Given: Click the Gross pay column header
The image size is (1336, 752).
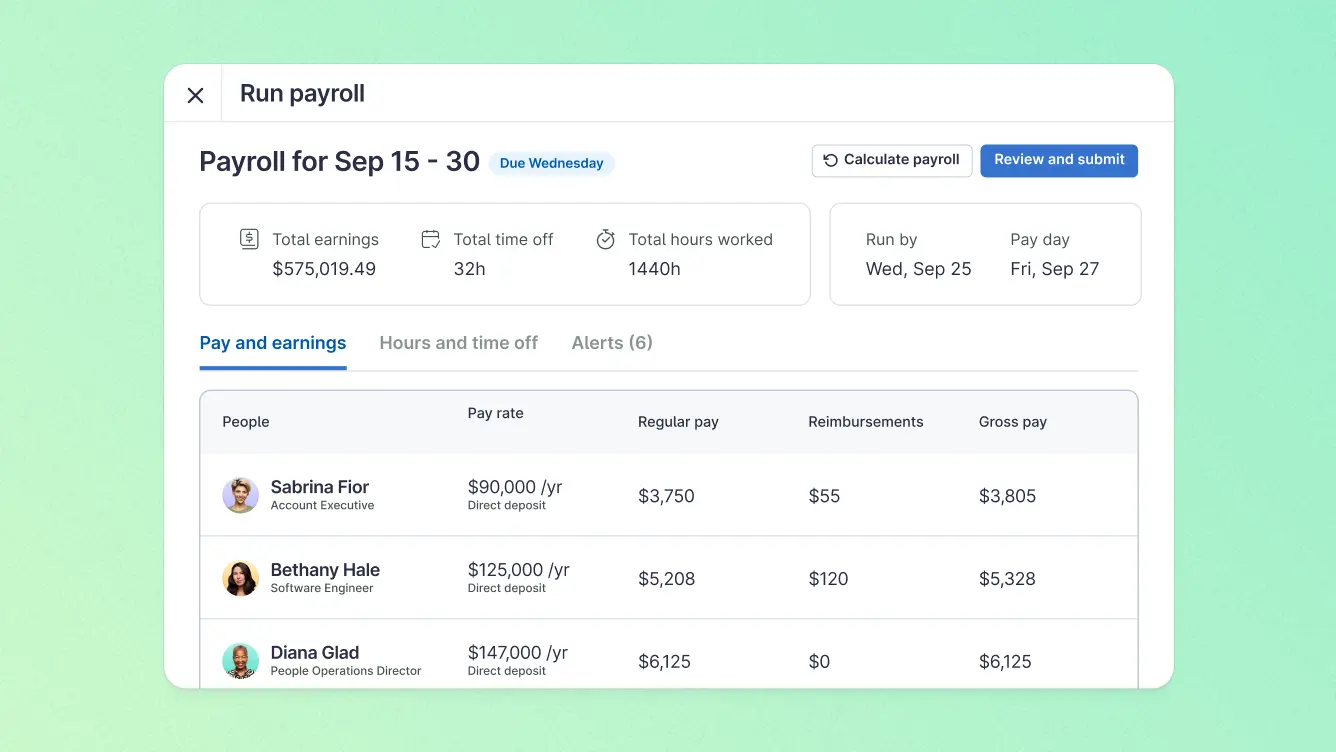Looking at the screenshot, I should [x=1012, y=422].
